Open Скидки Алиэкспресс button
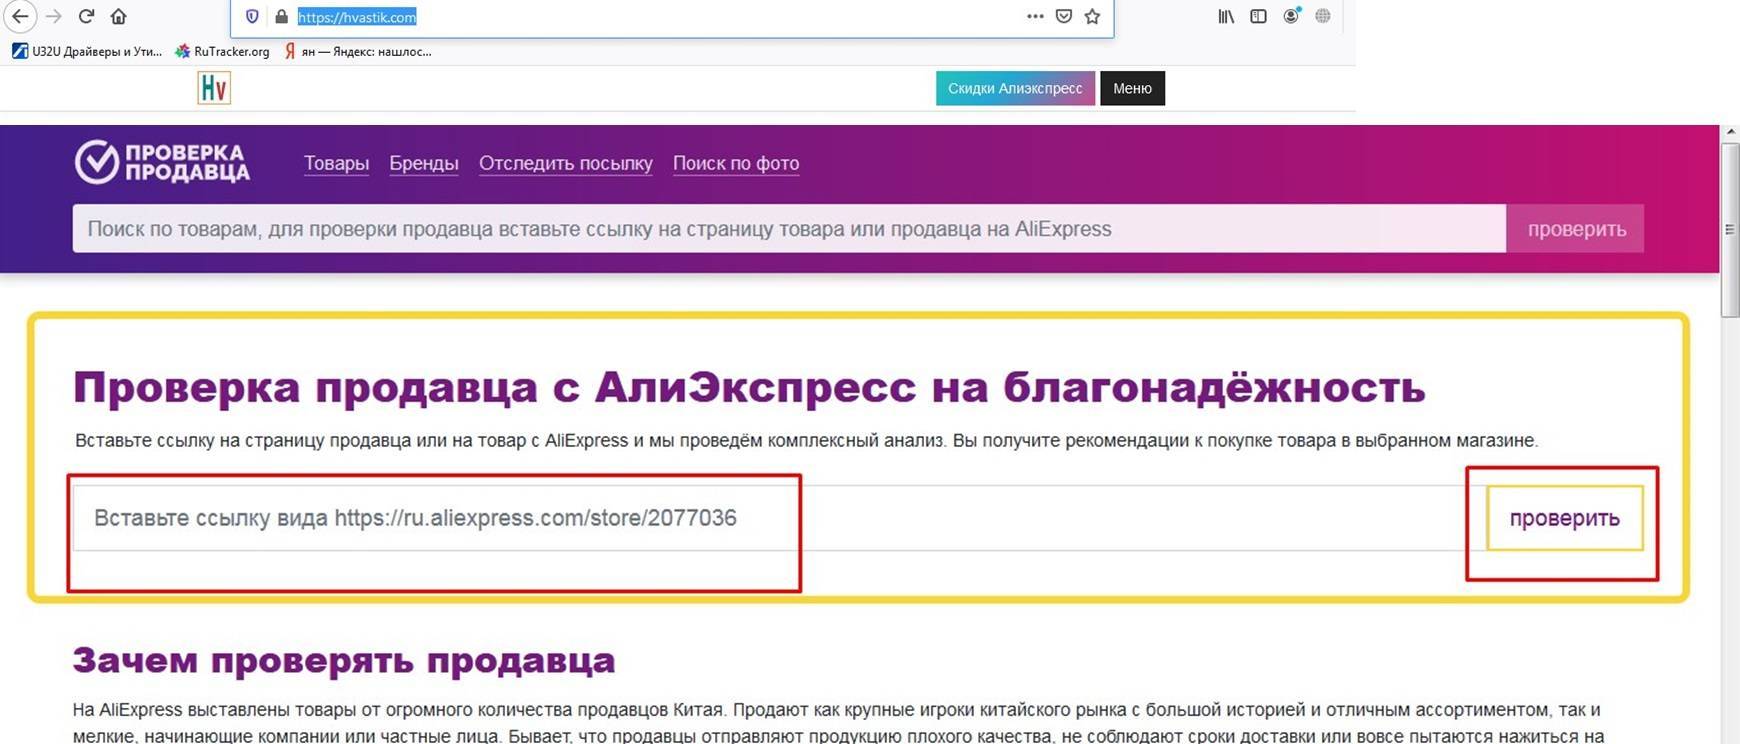Screen dimensions: 1740x744 (1015, 88)
